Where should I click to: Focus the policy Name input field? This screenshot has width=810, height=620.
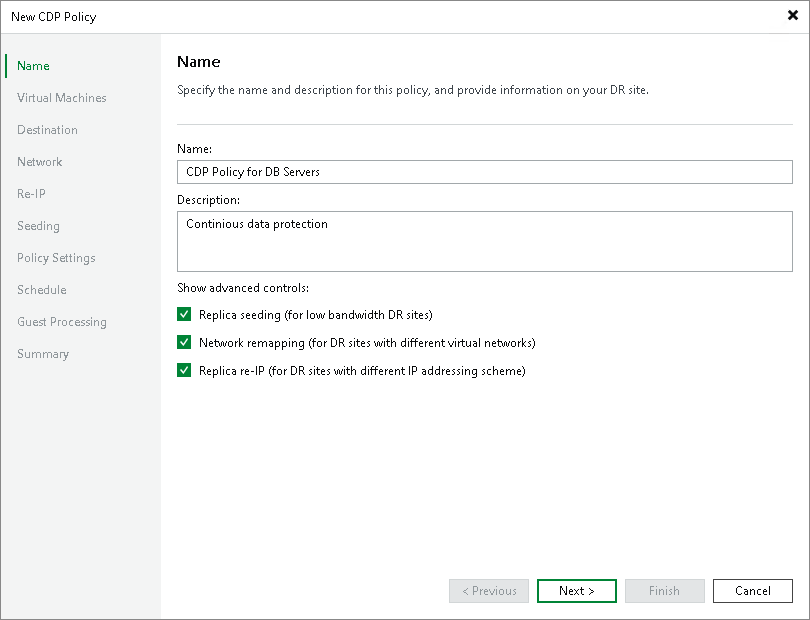point(485,172)
